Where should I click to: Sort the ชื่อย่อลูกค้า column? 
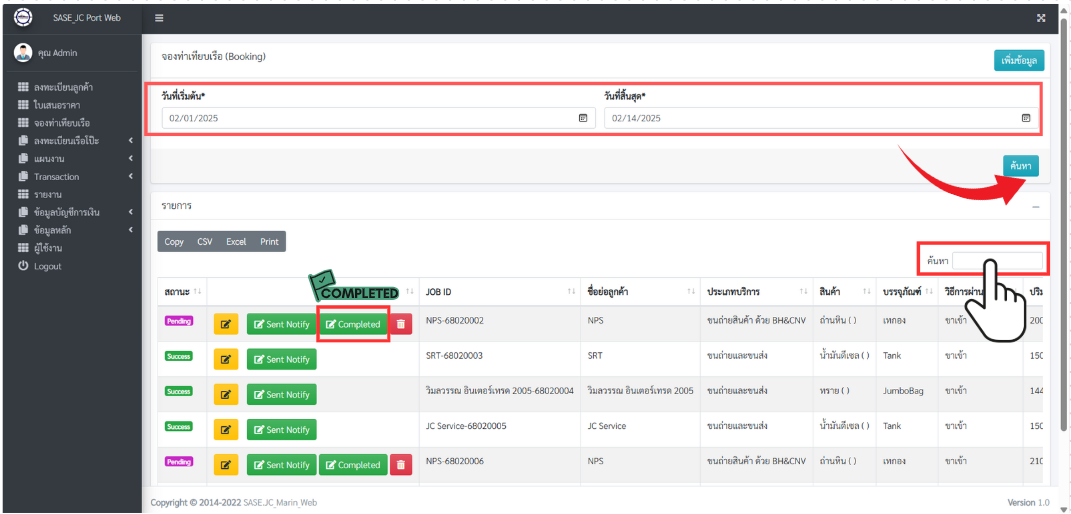(x=691, y=292)
